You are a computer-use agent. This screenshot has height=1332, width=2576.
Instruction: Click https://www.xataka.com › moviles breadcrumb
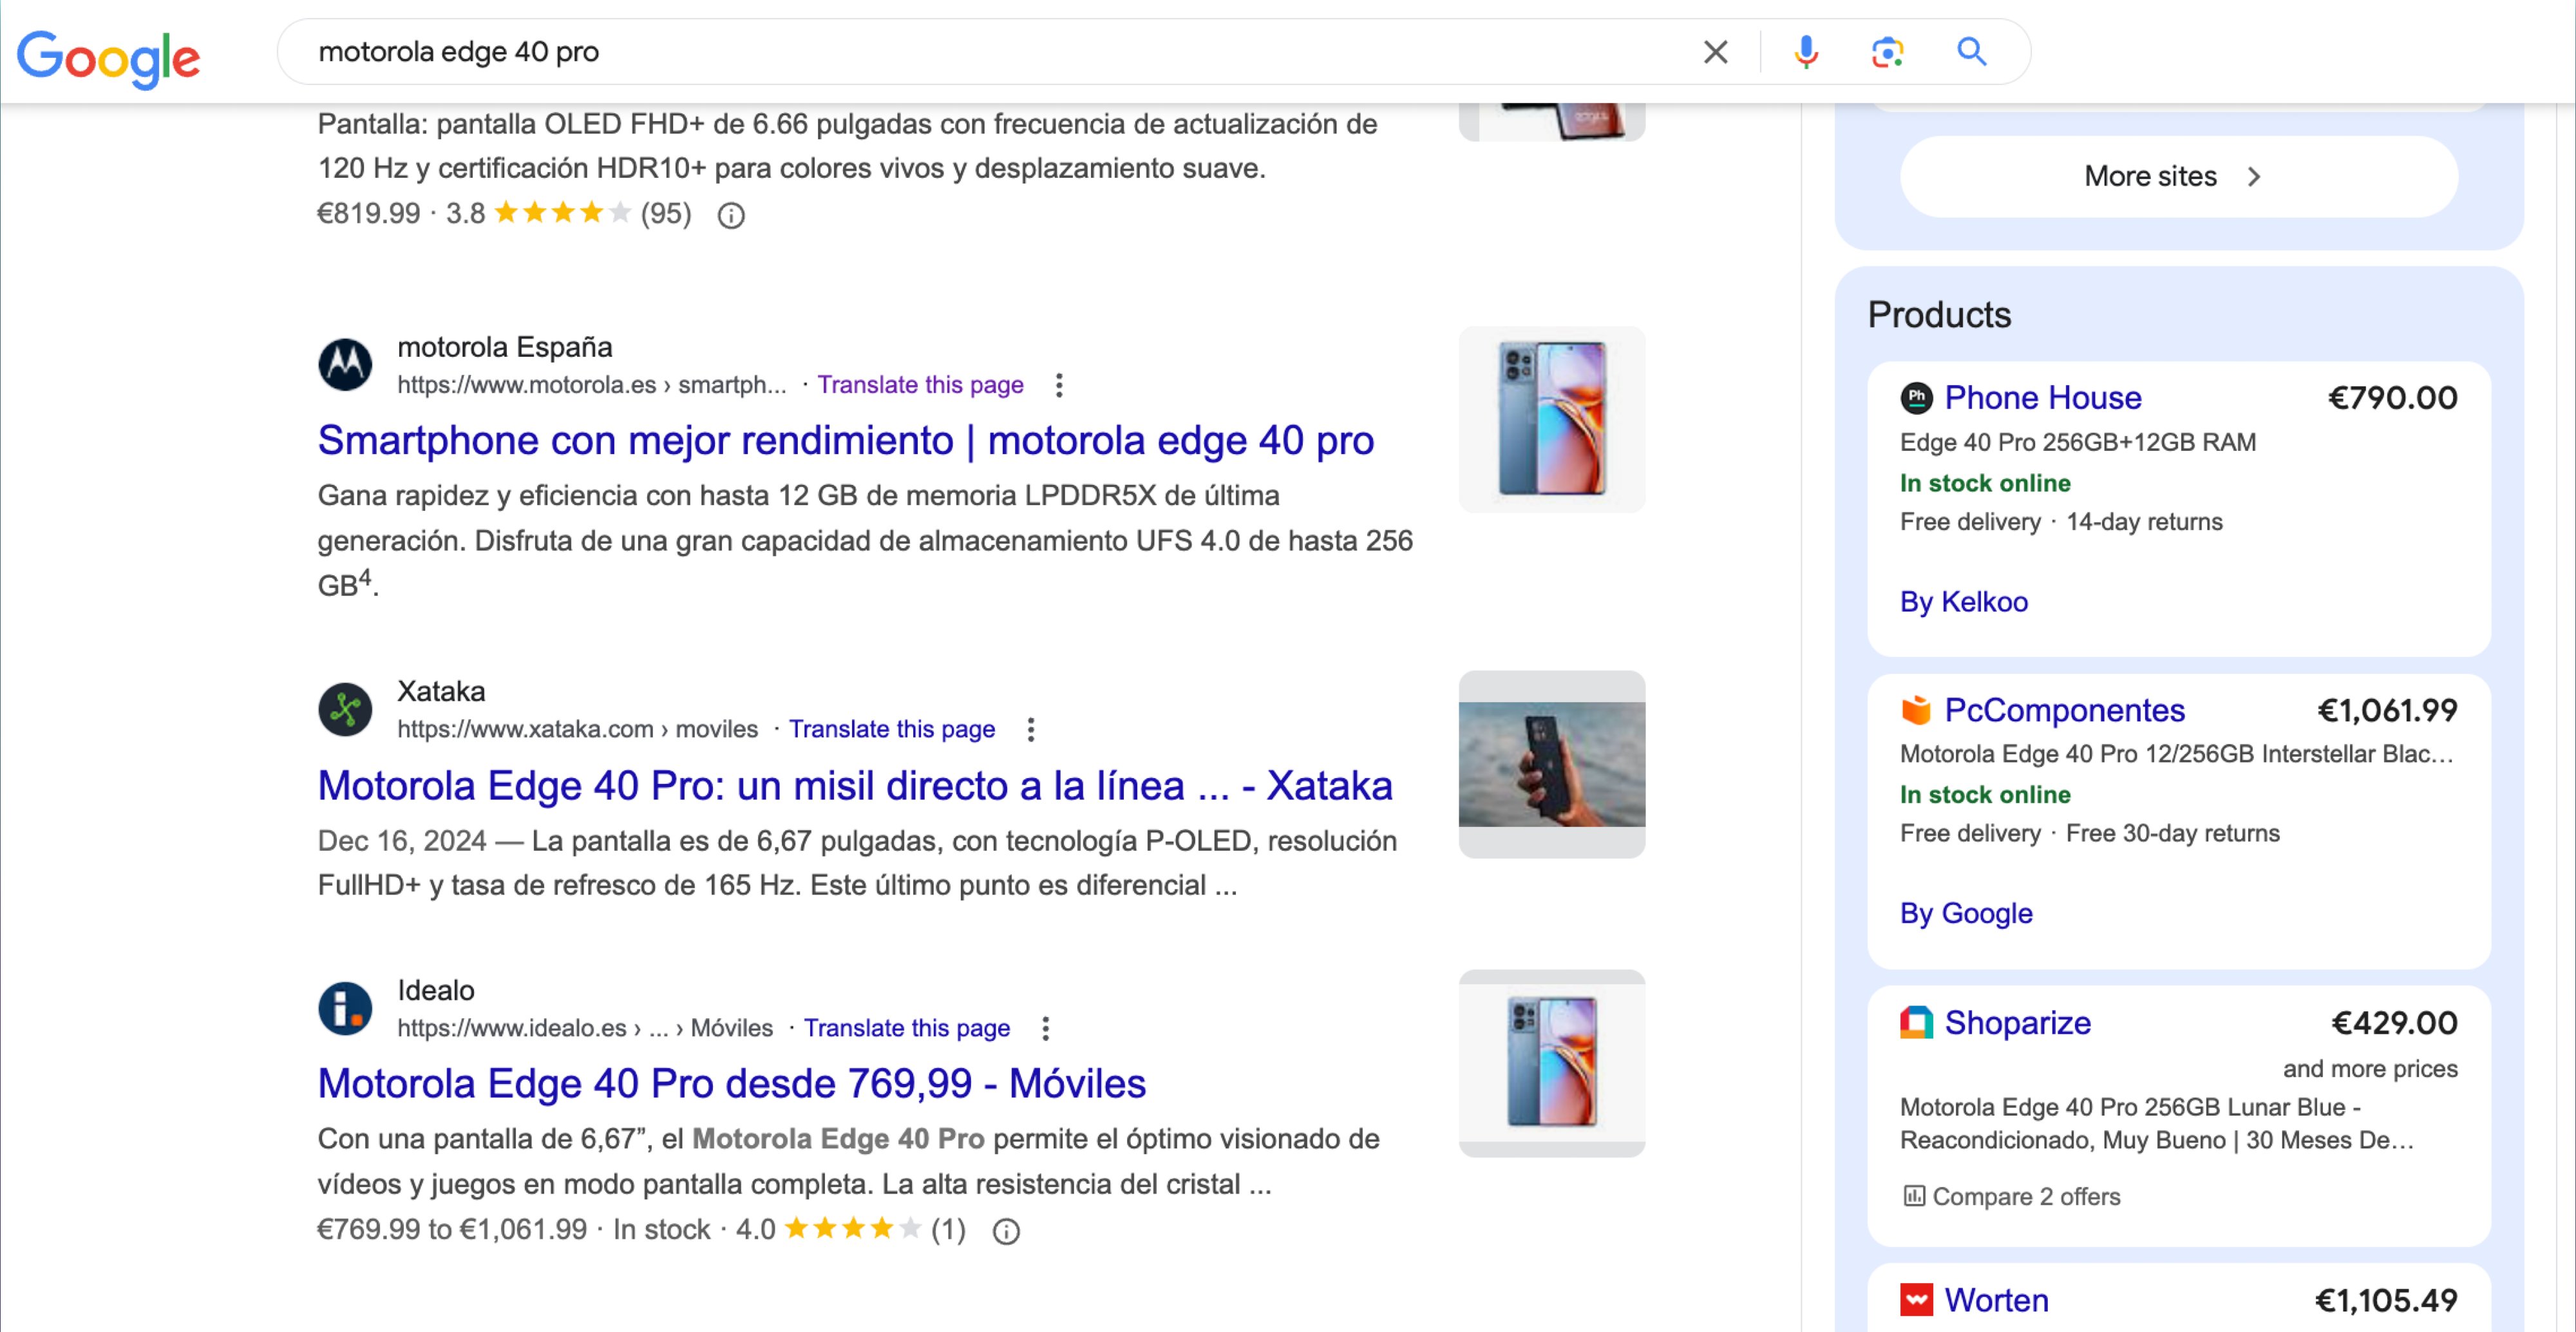click(x=577, y=729)
